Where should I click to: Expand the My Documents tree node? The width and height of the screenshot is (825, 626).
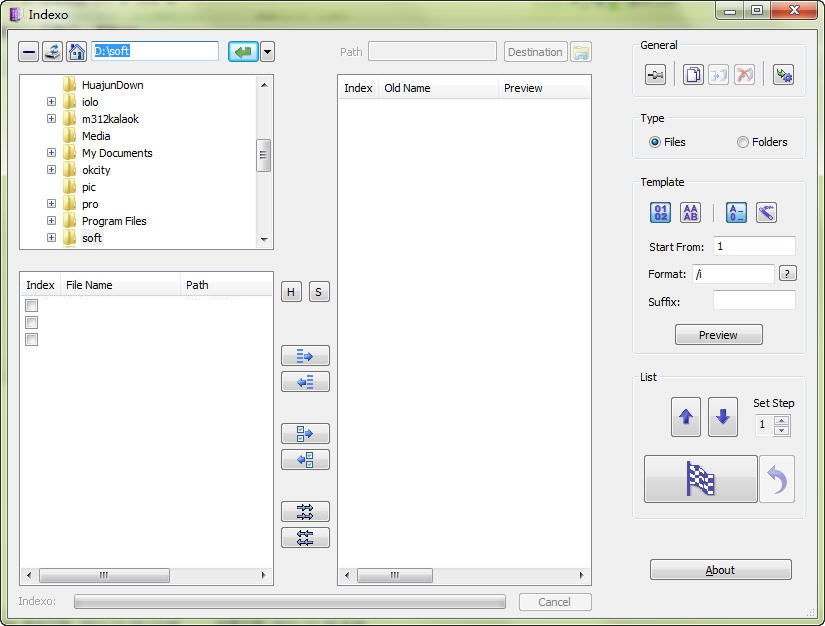[x=51, y=153]
